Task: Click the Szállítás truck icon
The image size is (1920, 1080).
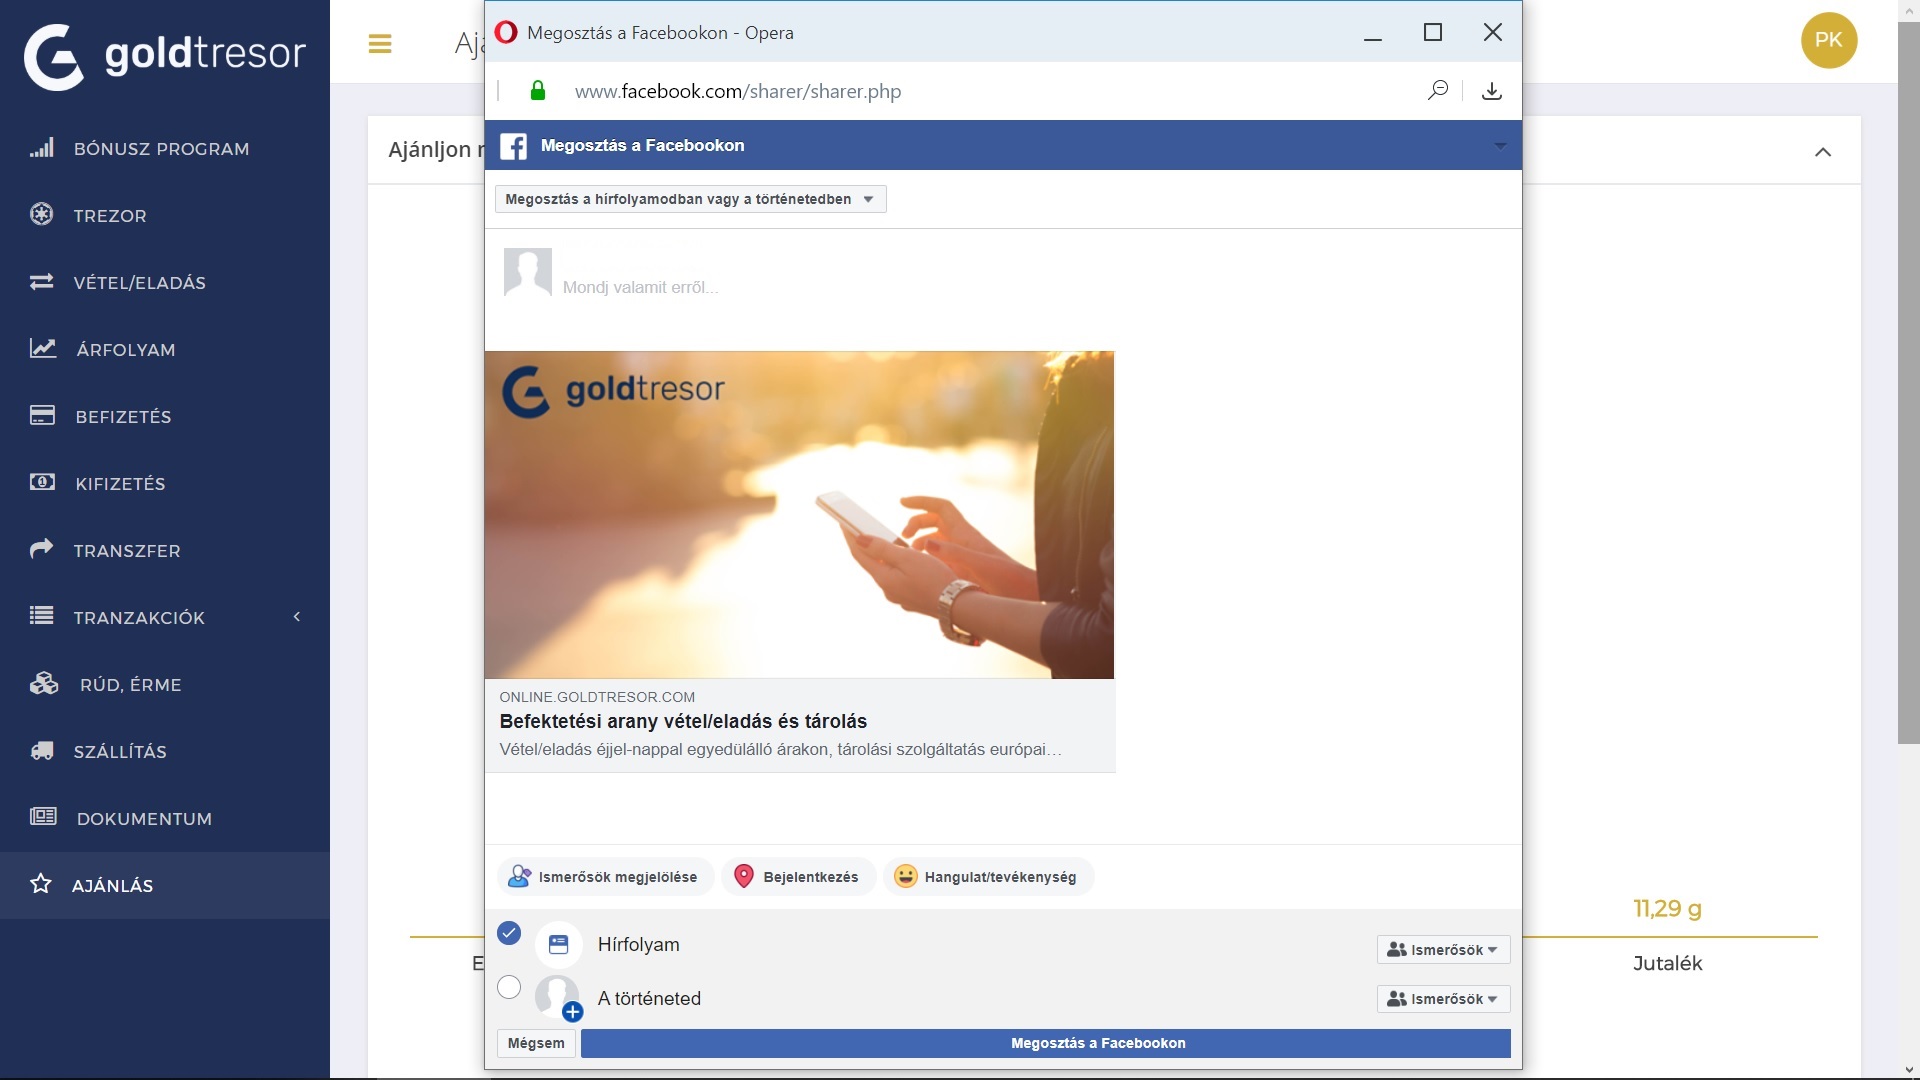Action: 42,750
